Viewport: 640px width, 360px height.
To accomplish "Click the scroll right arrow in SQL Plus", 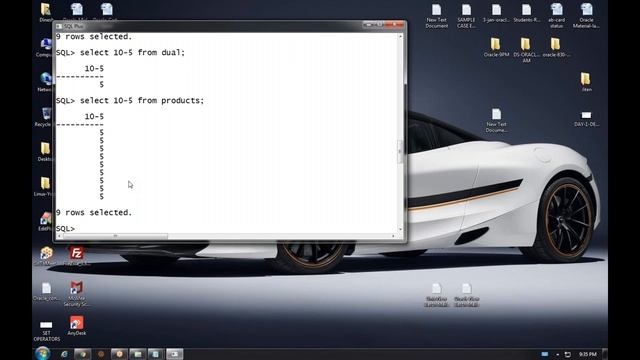I will pos(393,236).
